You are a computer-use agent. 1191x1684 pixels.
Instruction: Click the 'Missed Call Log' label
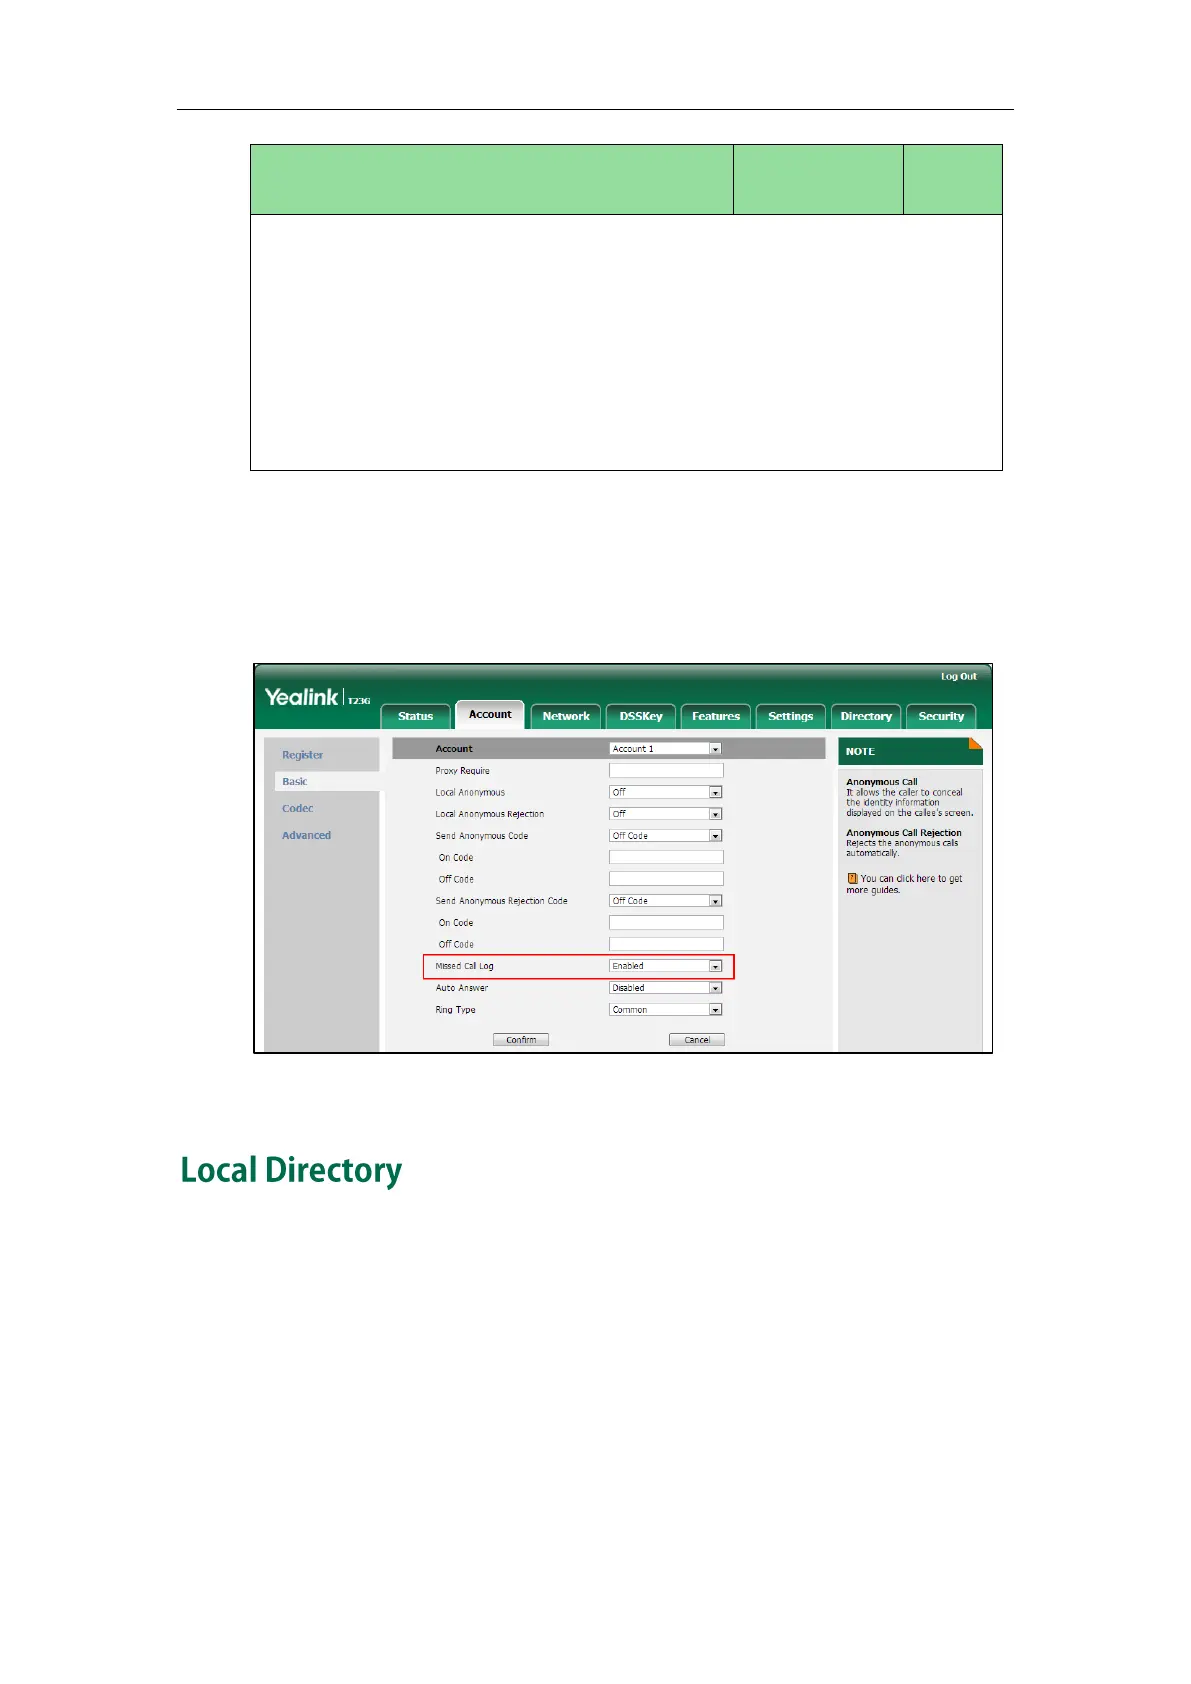[464, 966]
